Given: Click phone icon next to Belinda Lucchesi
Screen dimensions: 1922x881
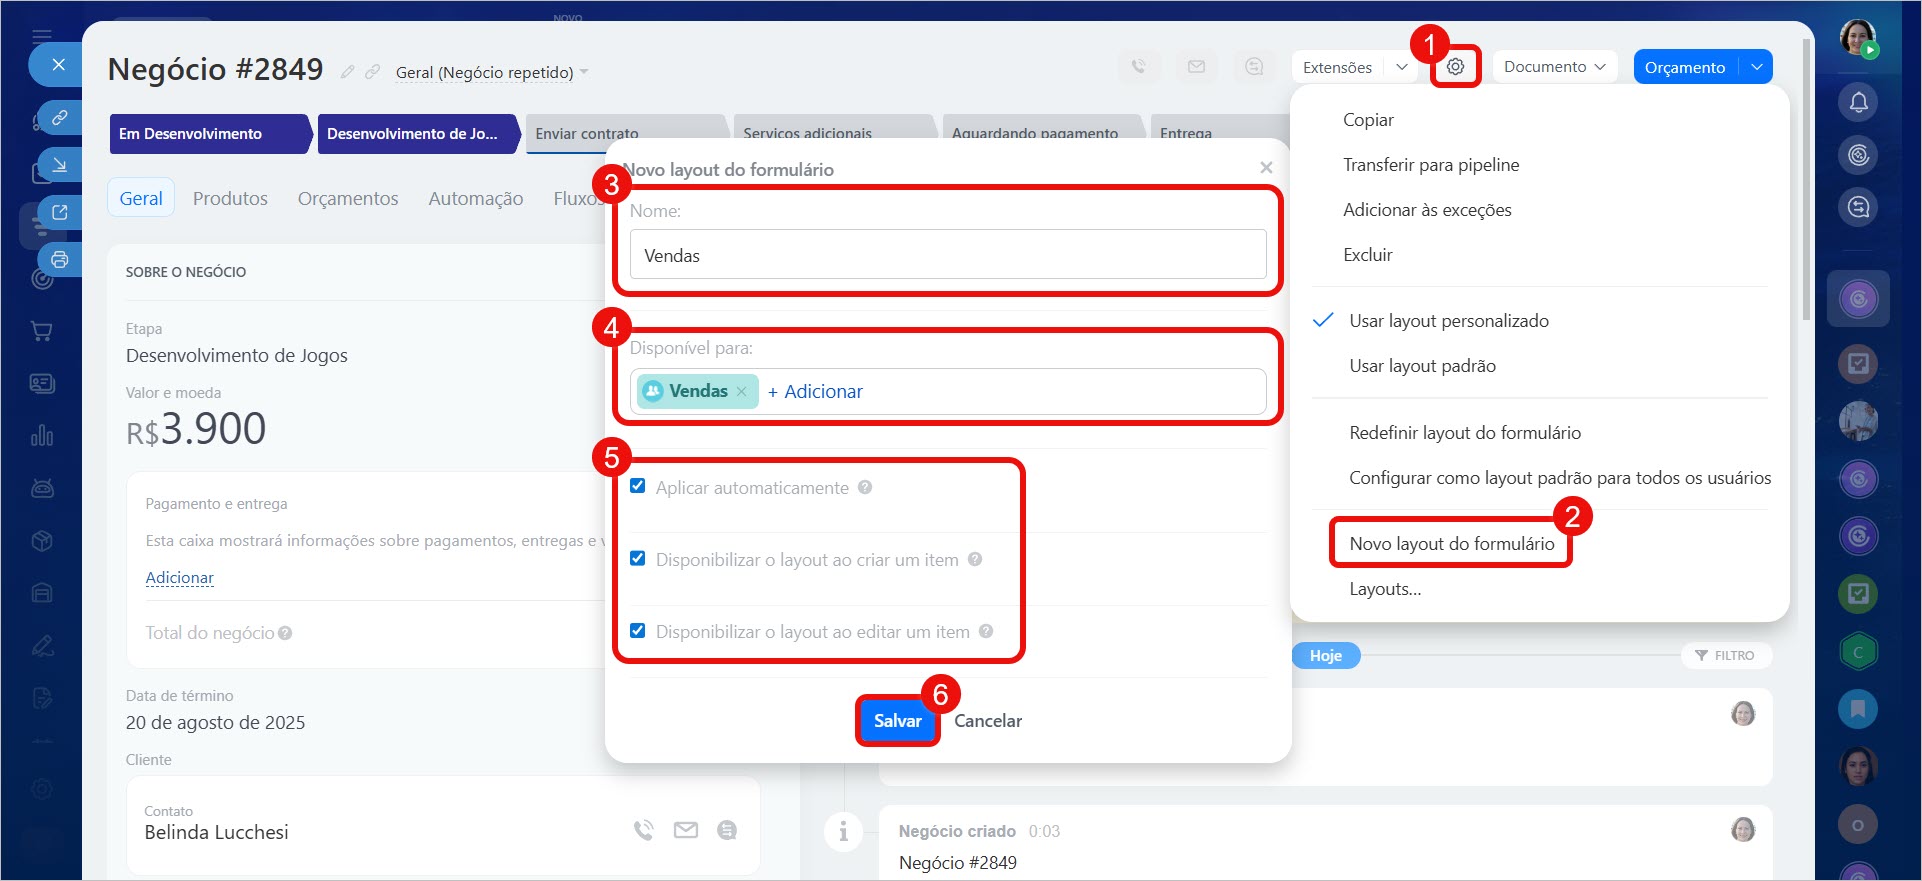Looking at the screenshot, I should pyautogui.click(x=643, y=830).
